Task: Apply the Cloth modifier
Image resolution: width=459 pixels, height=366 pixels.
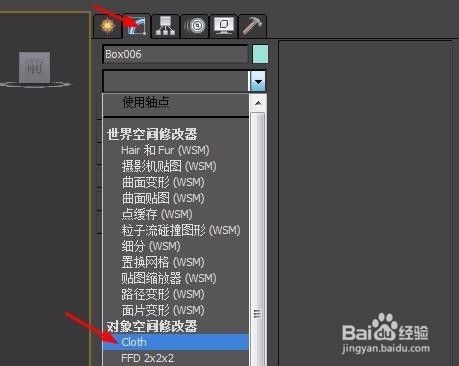Action: (176, 342)
